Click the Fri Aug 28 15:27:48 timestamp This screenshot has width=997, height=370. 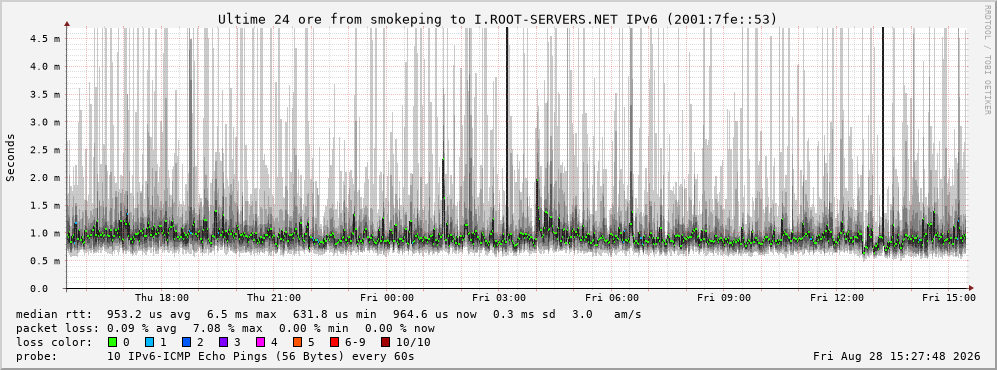tap(897, 356)
